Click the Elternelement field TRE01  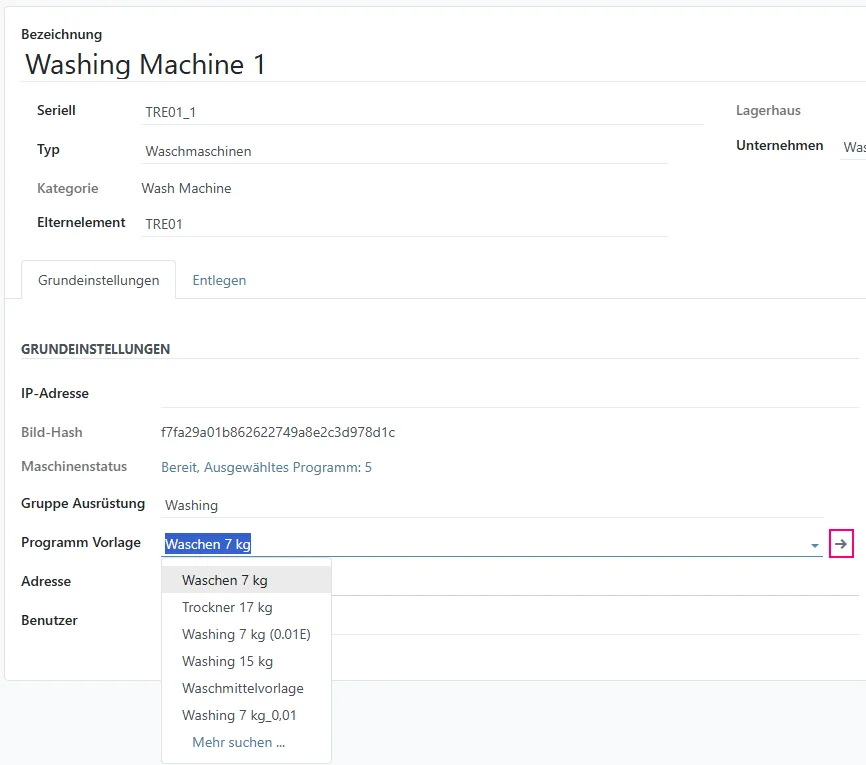click(x=300, y=223)
